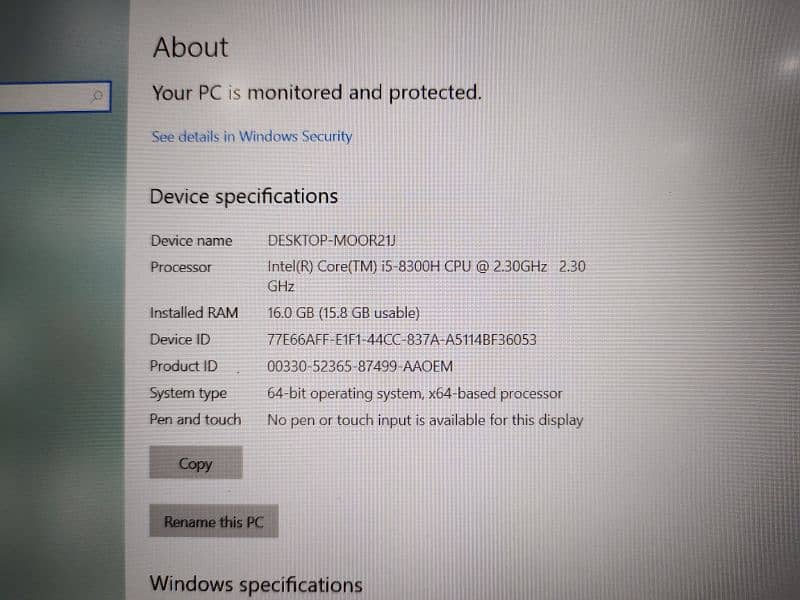Click the Product ID value 00330-52365-87499-AAOEM
The image size is (800, 600).
click(360, 366)
